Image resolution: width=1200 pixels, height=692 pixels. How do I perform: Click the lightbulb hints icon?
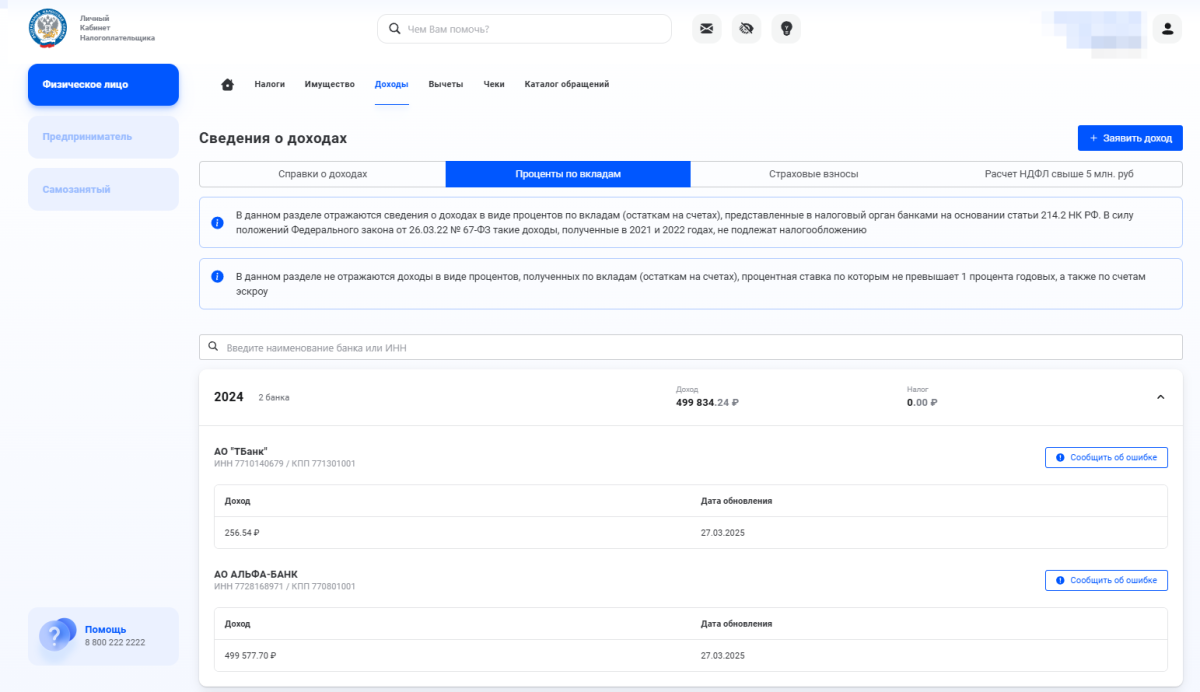(x=786, y=29)
